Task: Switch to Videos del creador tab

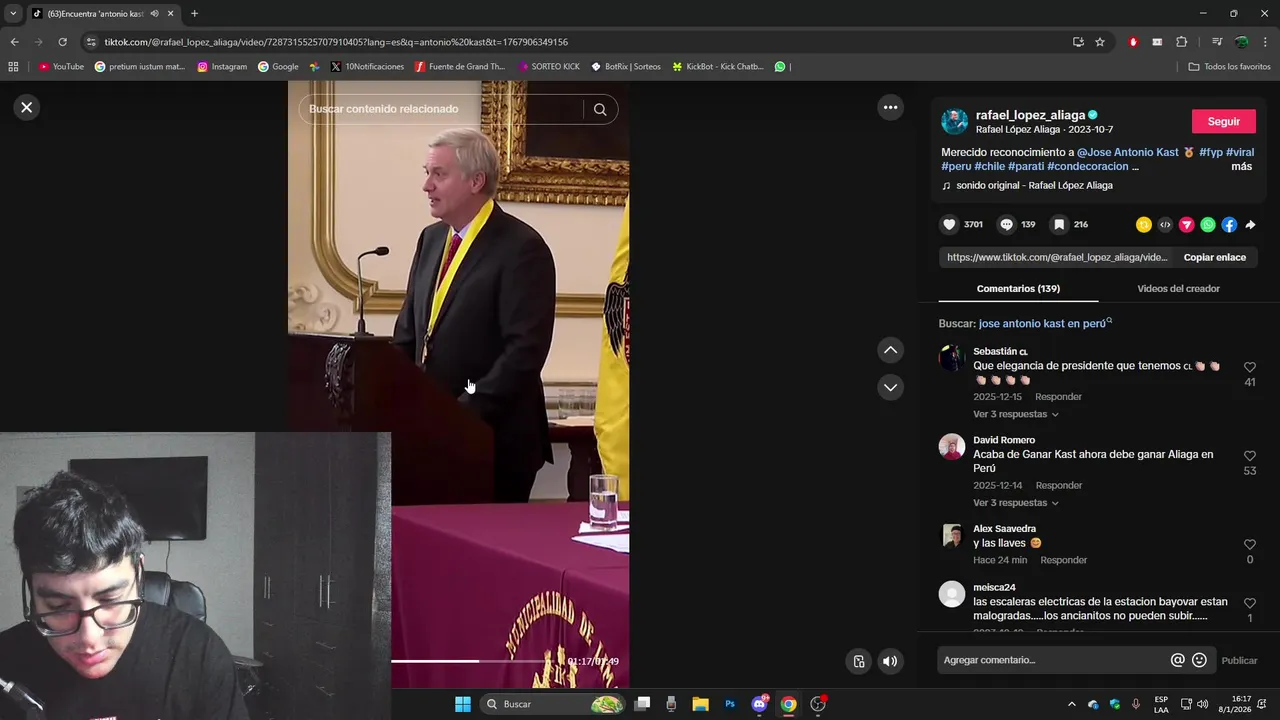Action: (1178, 289)
